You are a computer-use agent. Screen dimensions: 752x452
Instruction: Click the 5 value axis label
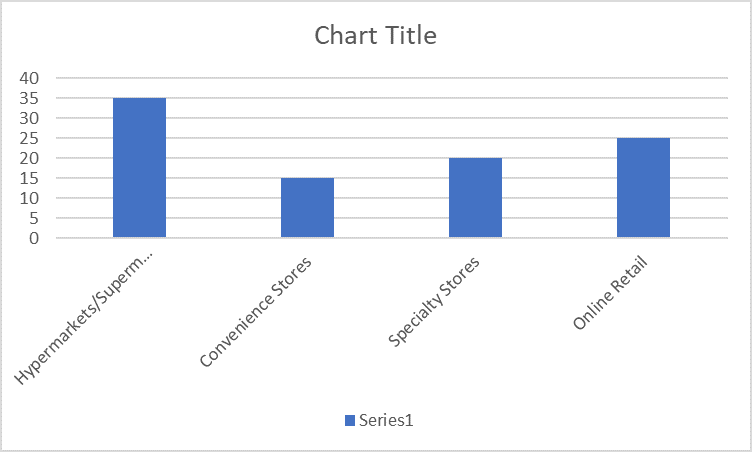tap(34, 218)
